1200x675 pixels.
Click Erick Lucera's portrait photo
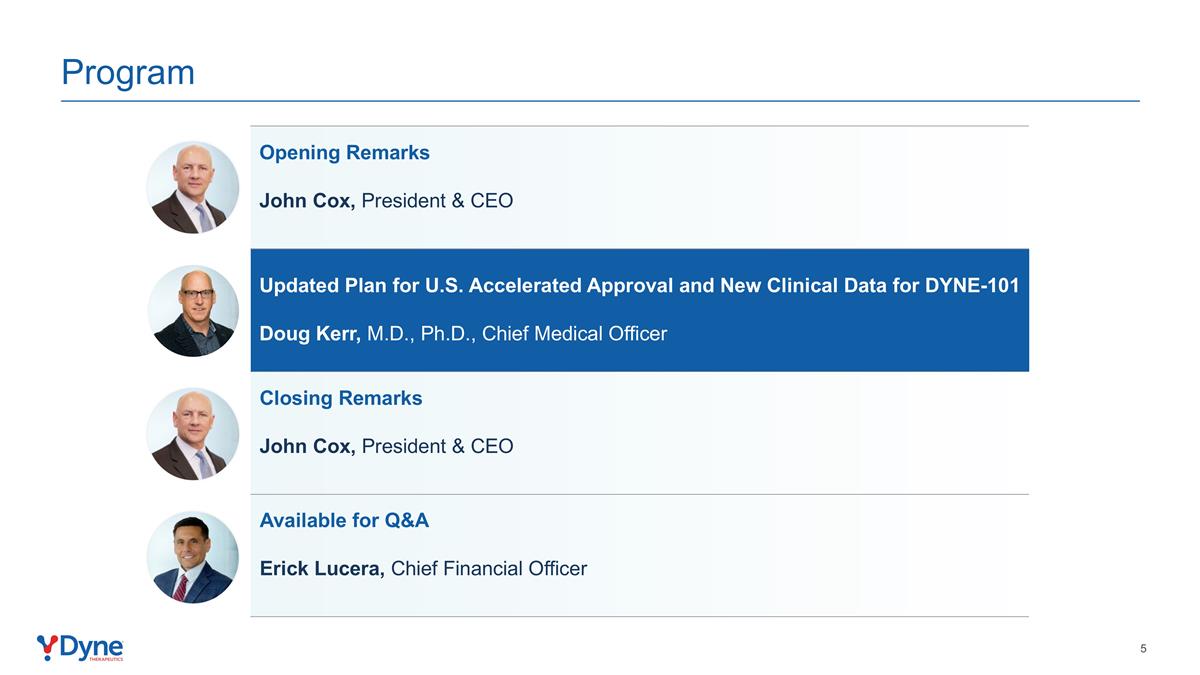pos(192,557)
